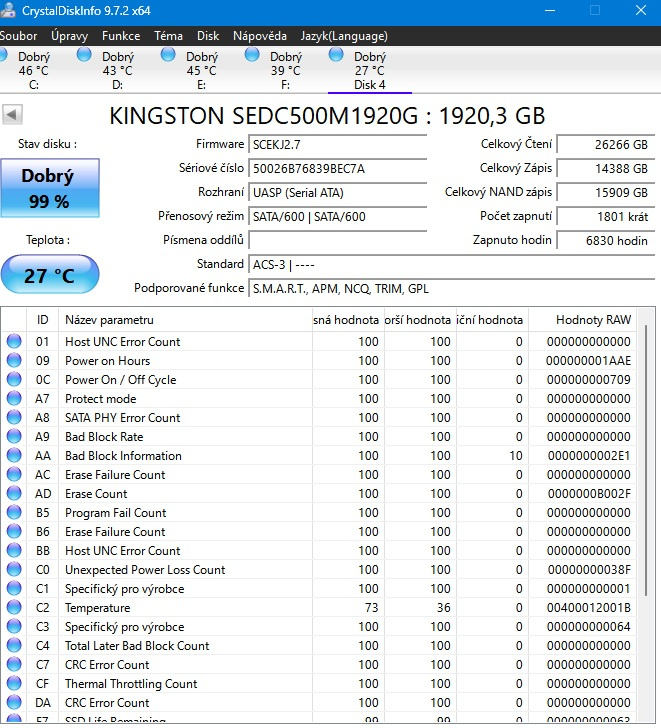Click the Rozhraní field UASP (Serial ATA)

pos(337,193)
